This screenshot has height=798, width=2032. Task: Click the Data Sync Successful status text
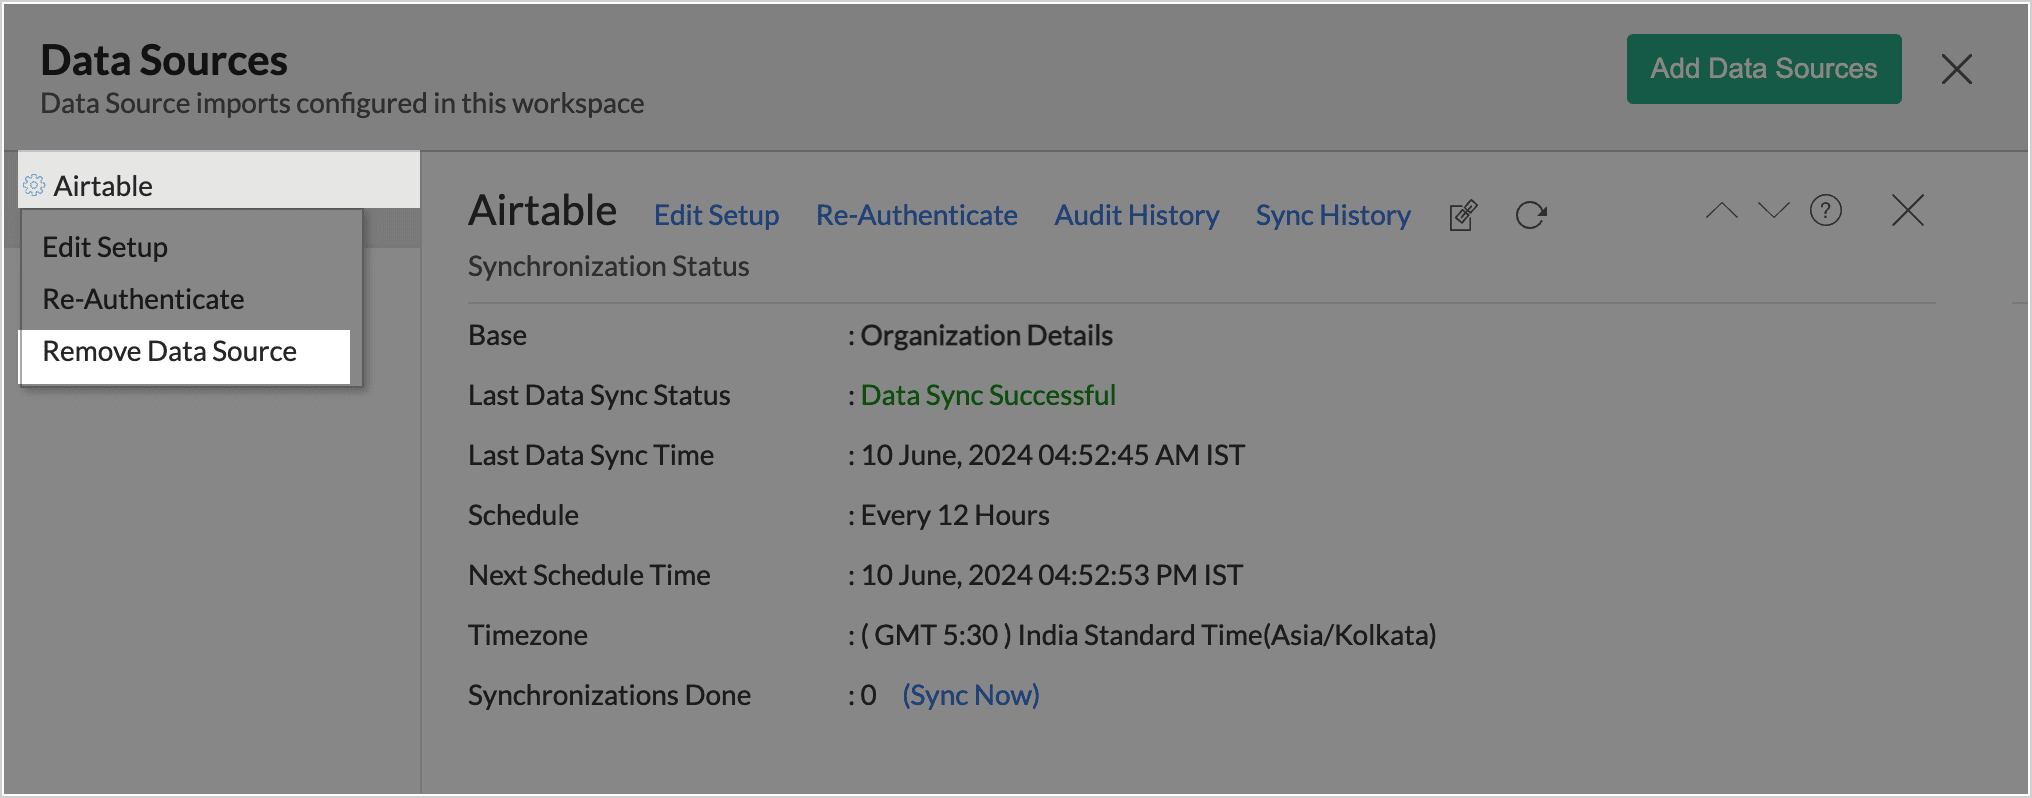point(988,395)
